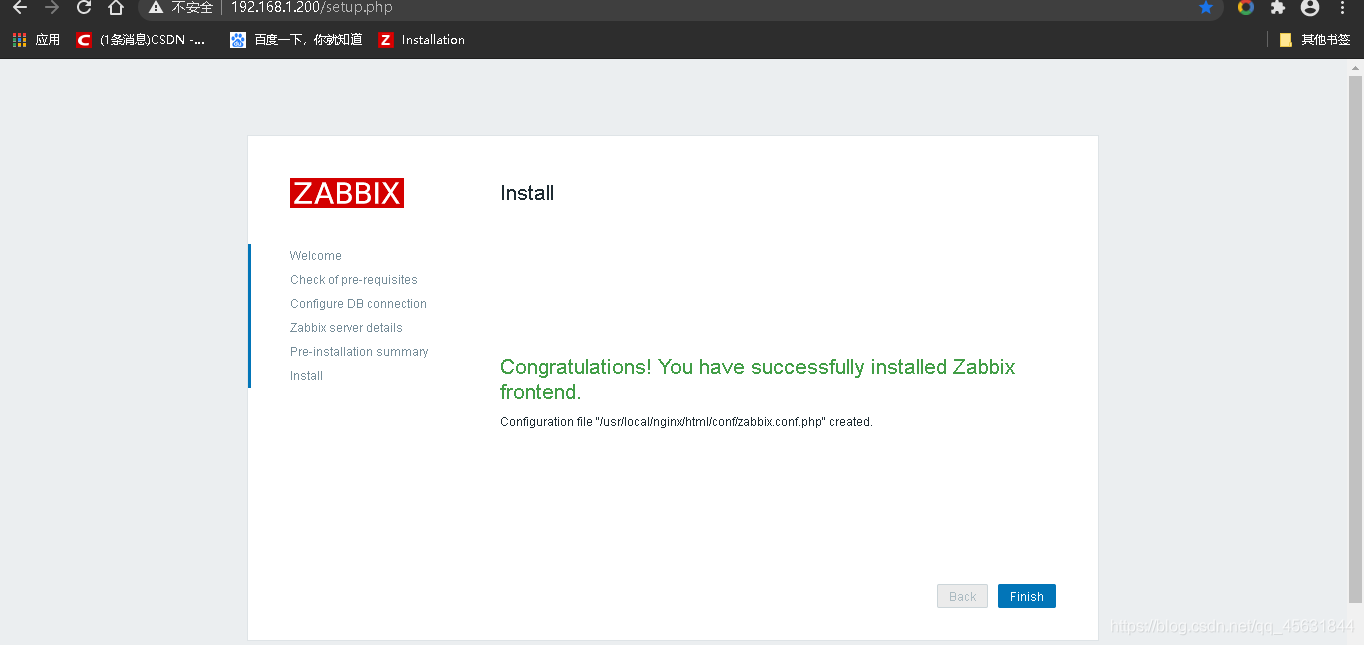Select the Welcome step
This screenshot has width=1364, height=645.
click(316, 256)
